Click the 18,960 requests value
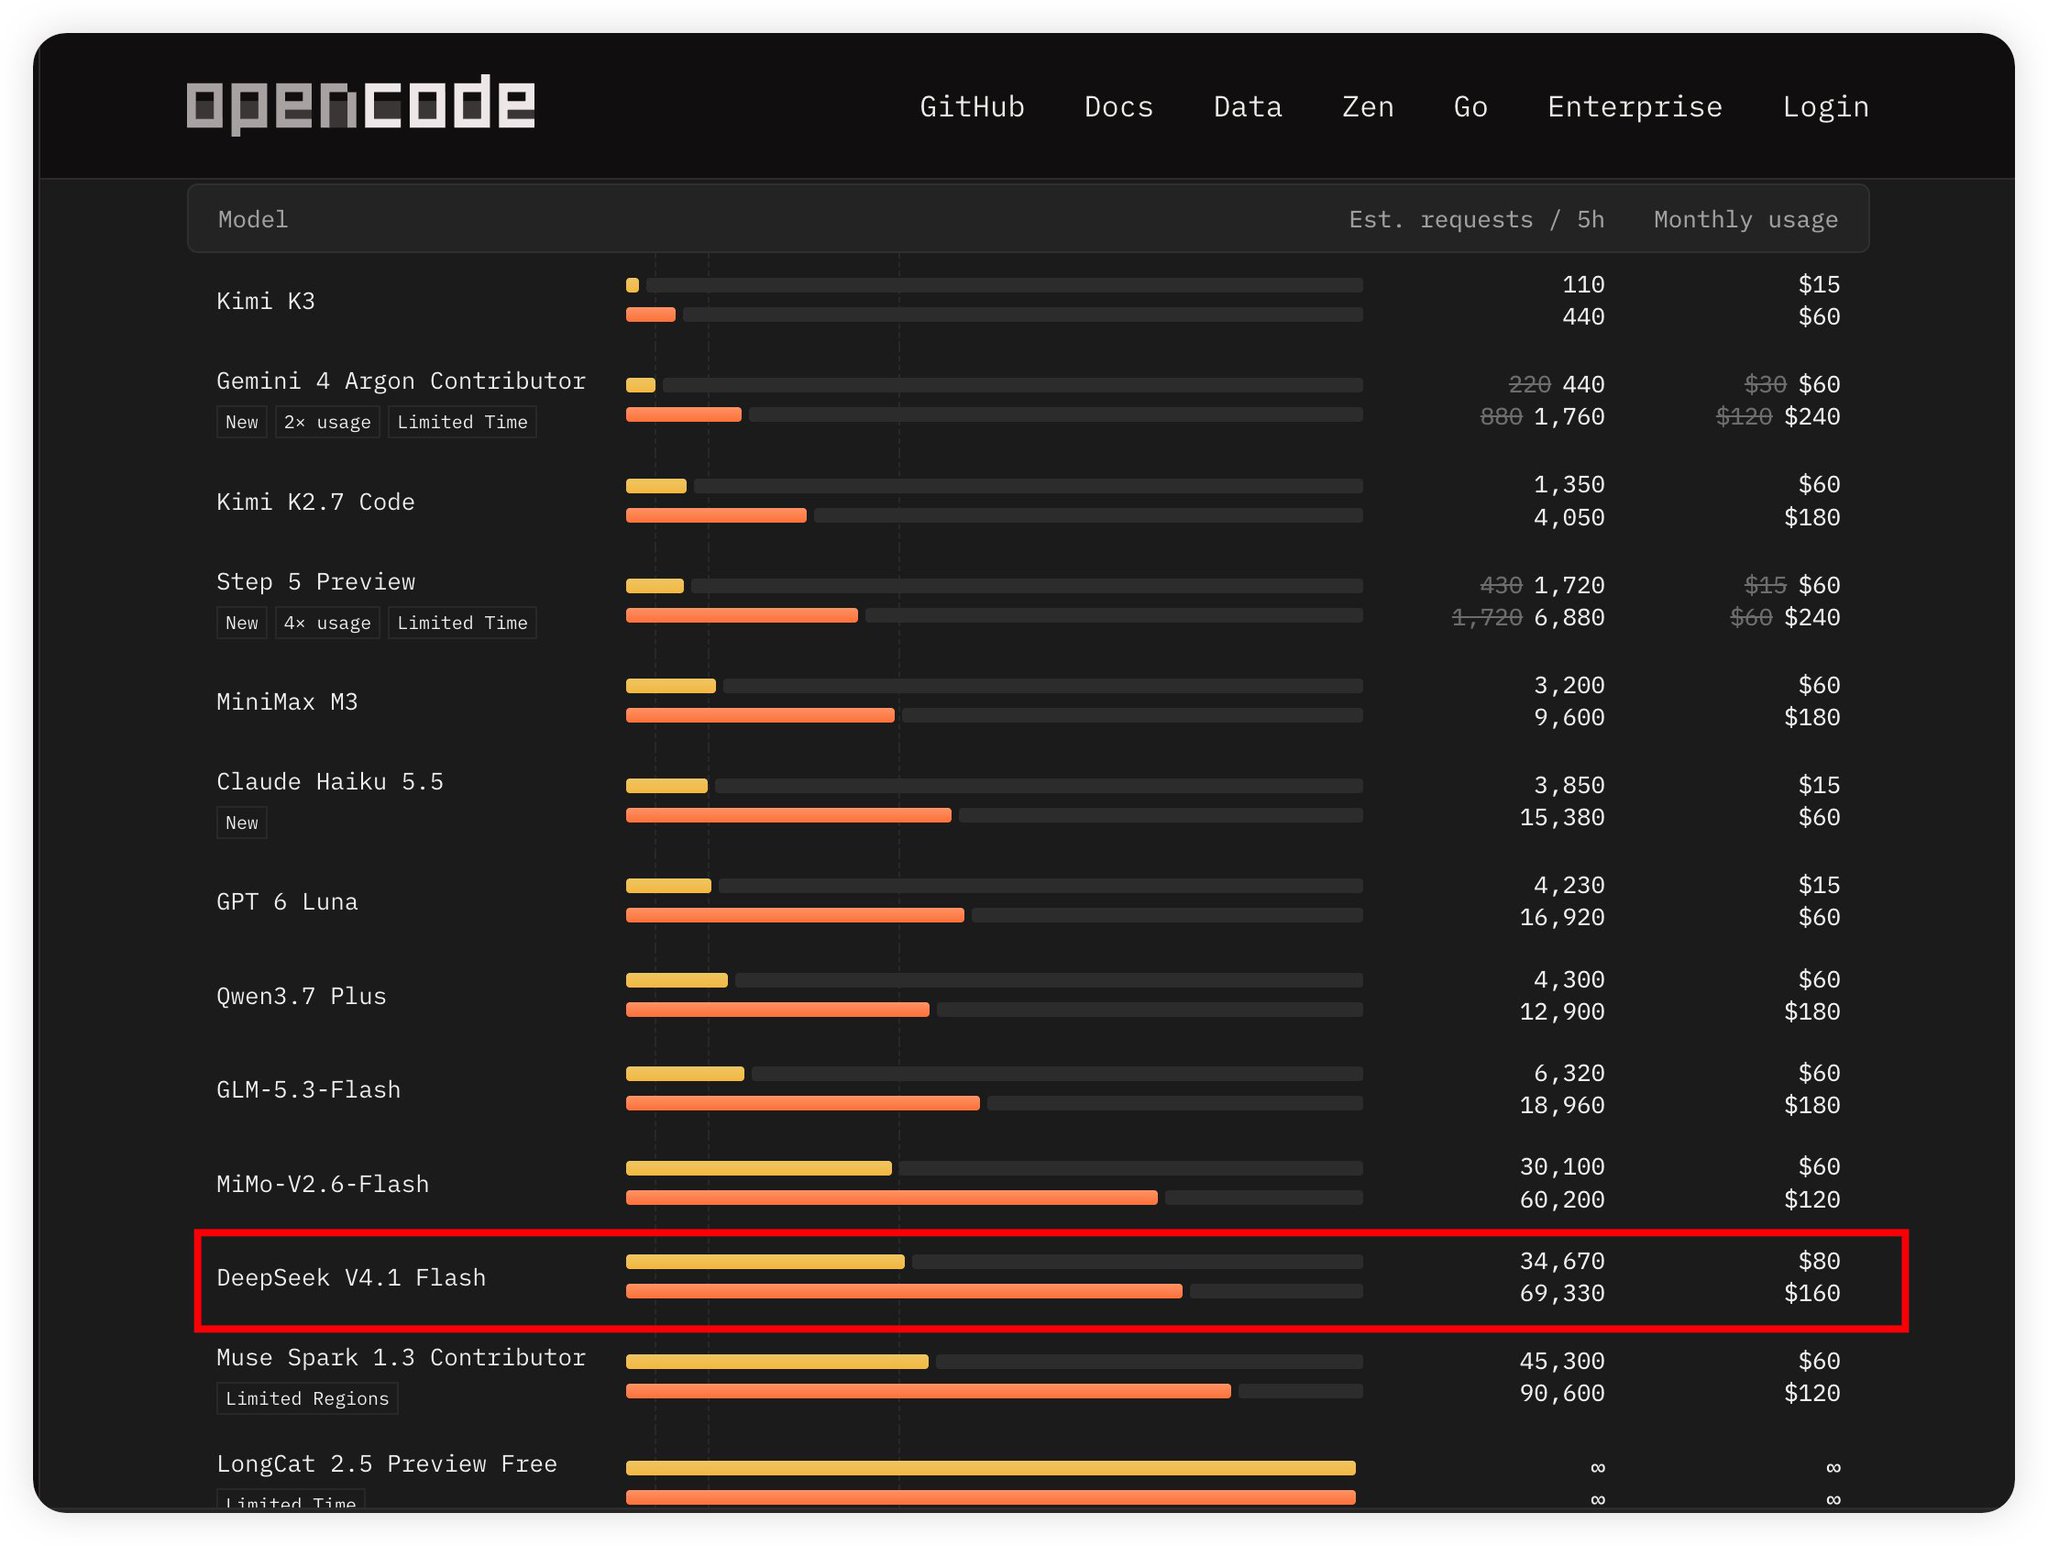Screen dimensions: 2048x1546 tap(1562, 1105)
